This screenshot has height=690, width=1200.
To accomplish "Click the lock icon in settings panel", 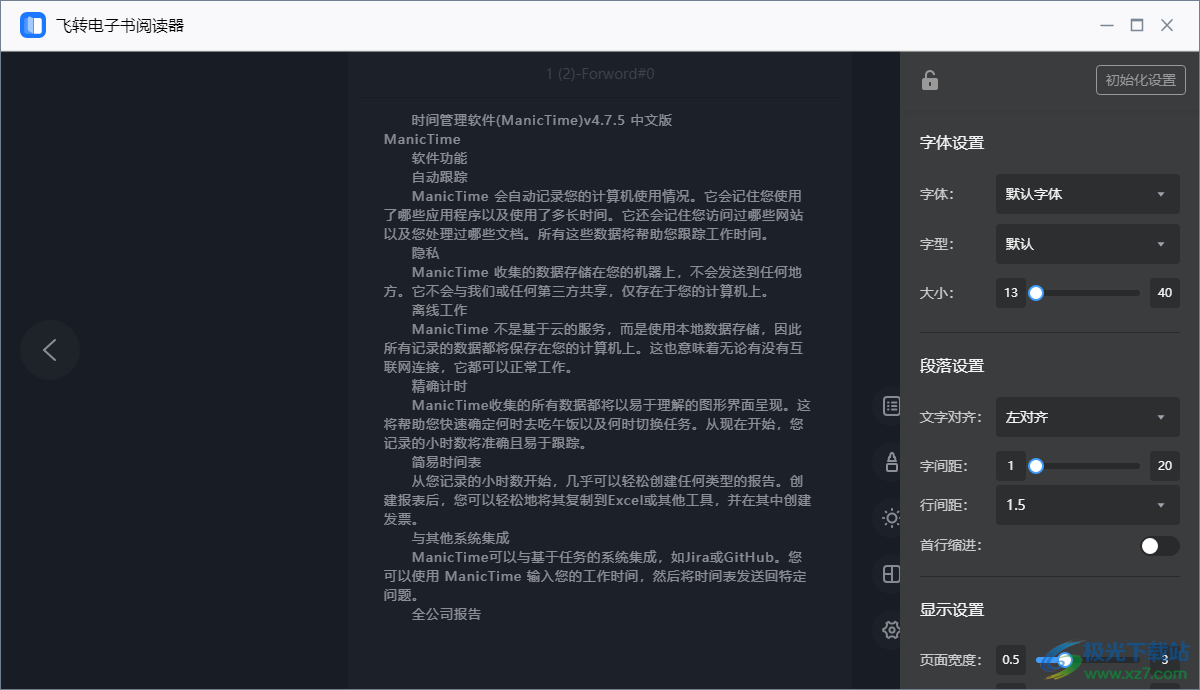I will pos(930,81).
